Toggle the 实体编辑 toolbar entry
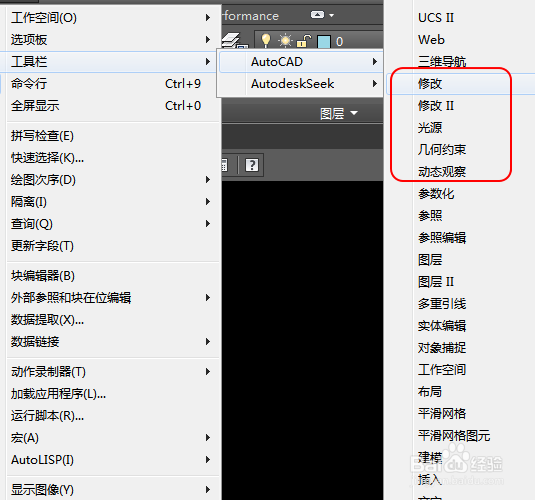The width and height of the screenshot is (535, 500). tap(442, 326)
